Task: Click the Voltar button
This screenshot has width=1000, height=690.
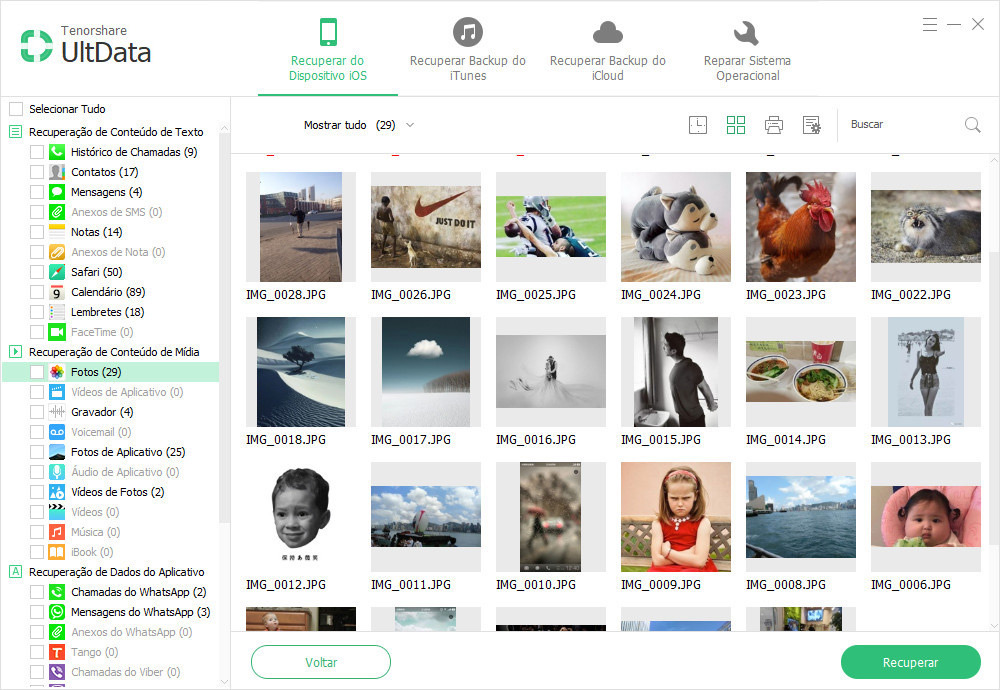Action: coord(320,662)
